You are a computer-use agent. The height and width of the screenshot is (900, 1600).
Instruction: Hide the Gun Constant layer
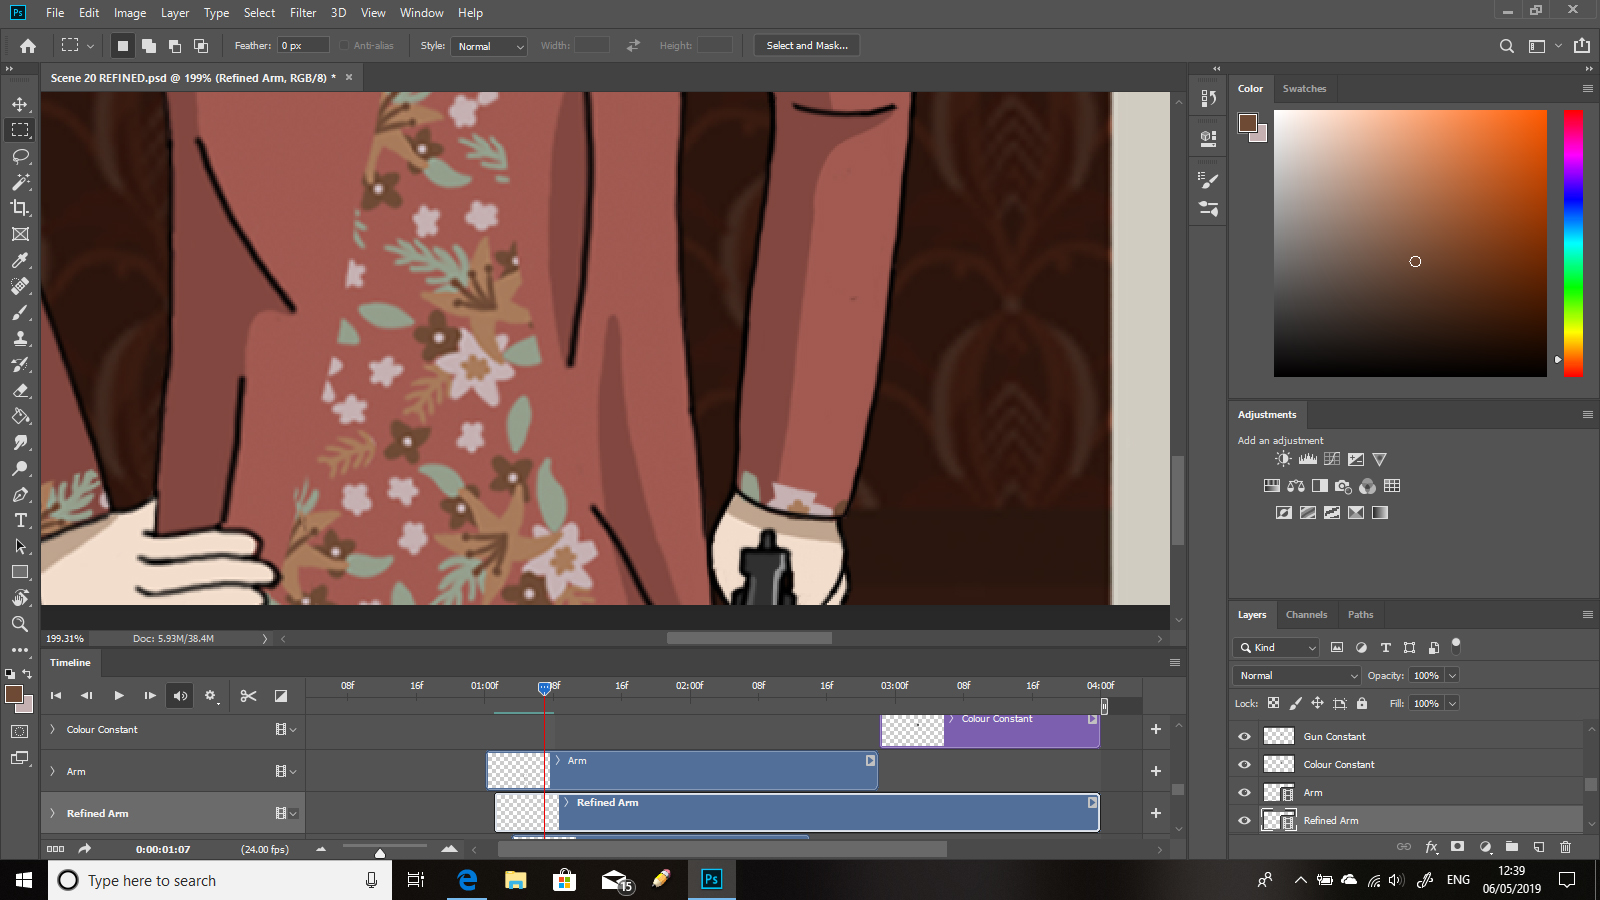click(x=1244, y=736)
